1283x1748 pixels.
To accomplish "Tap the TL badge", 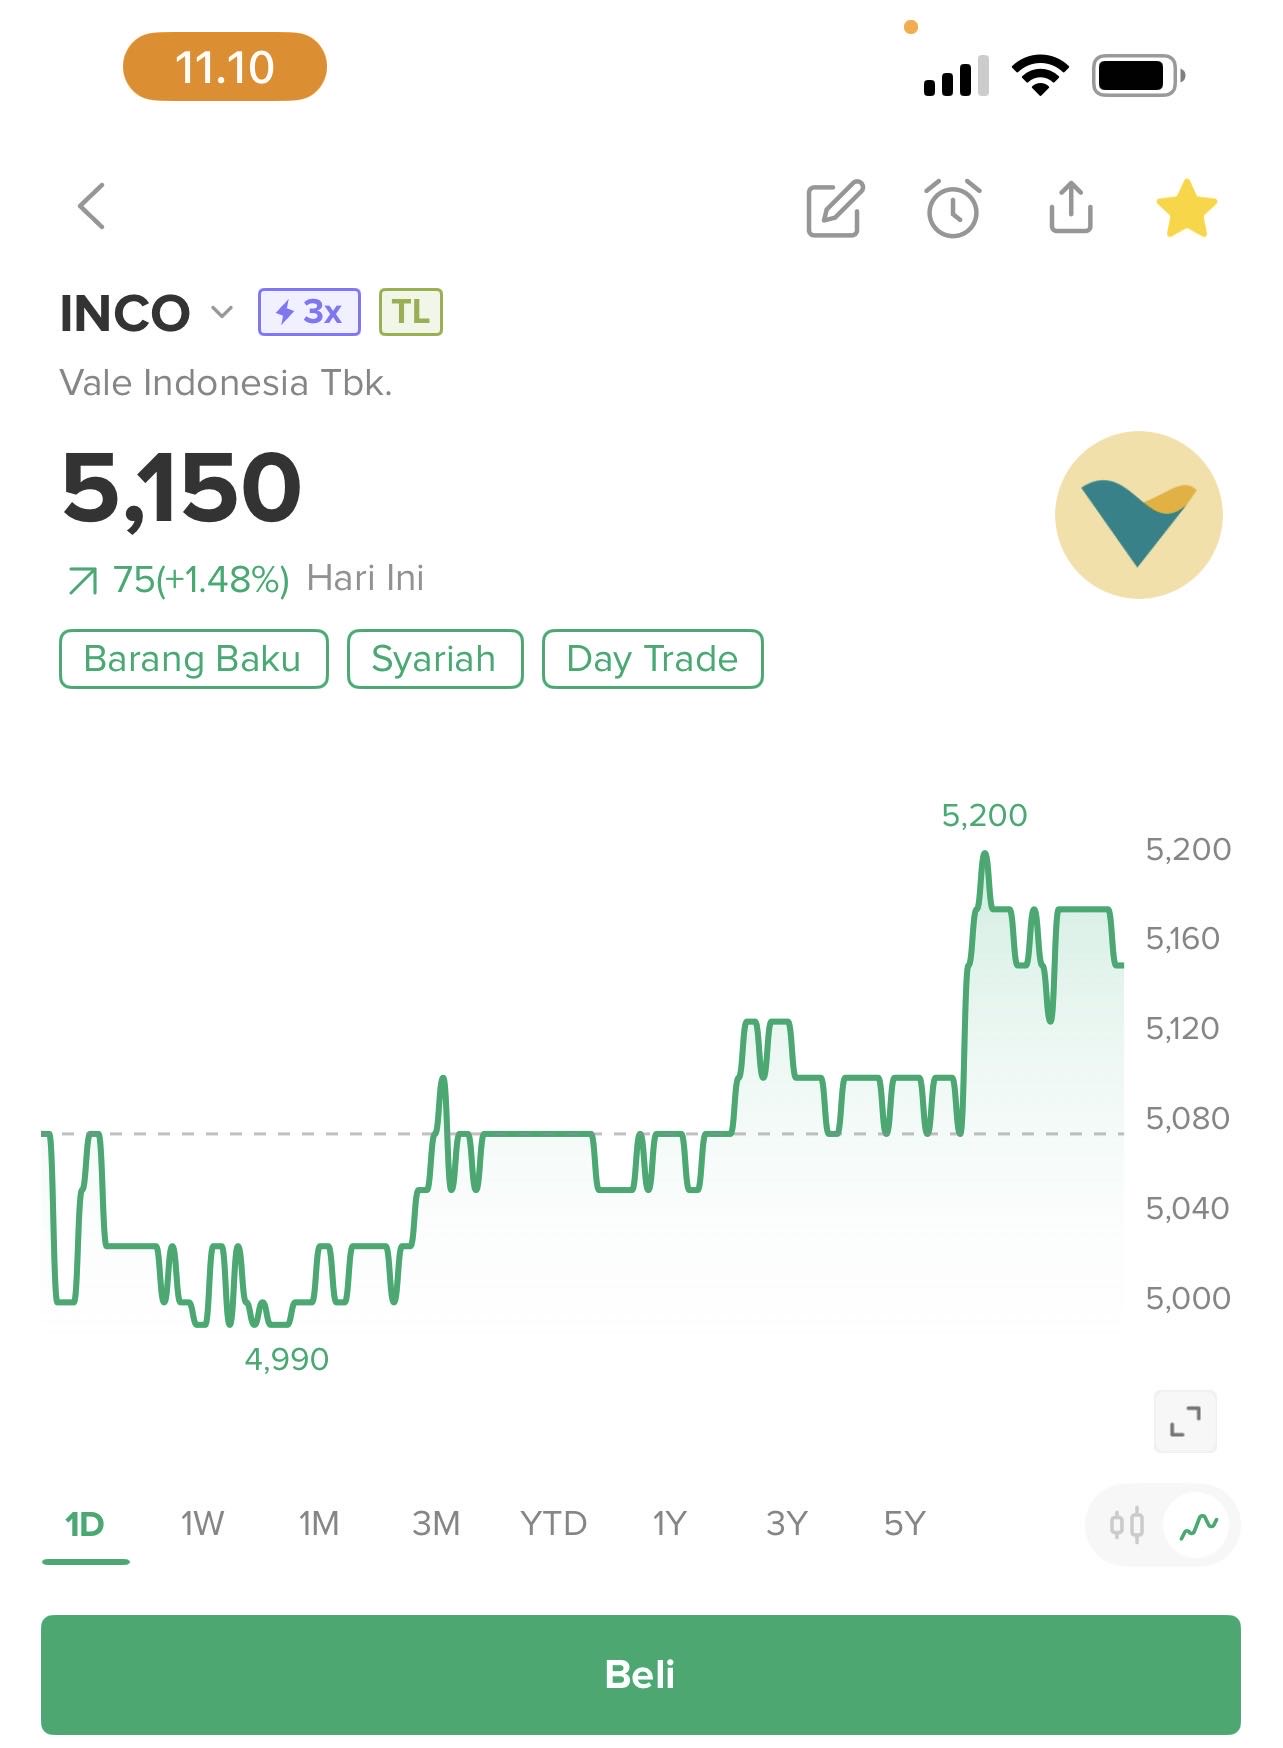I will point(410,312).
